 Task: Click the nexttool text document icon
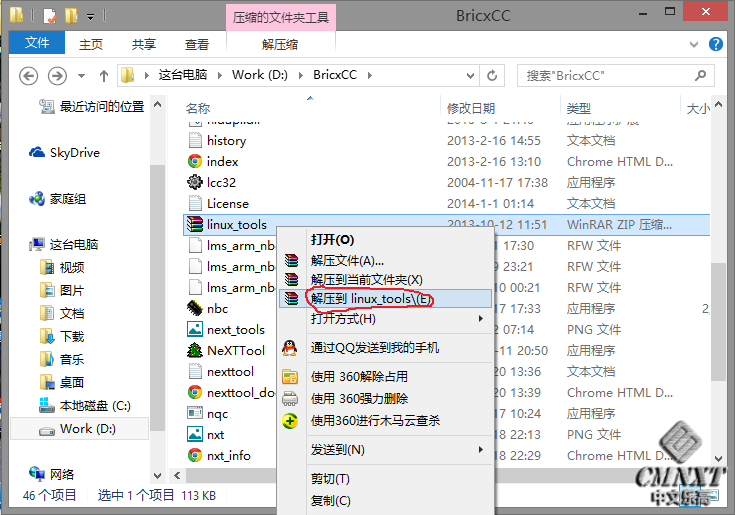coord(195,372)
